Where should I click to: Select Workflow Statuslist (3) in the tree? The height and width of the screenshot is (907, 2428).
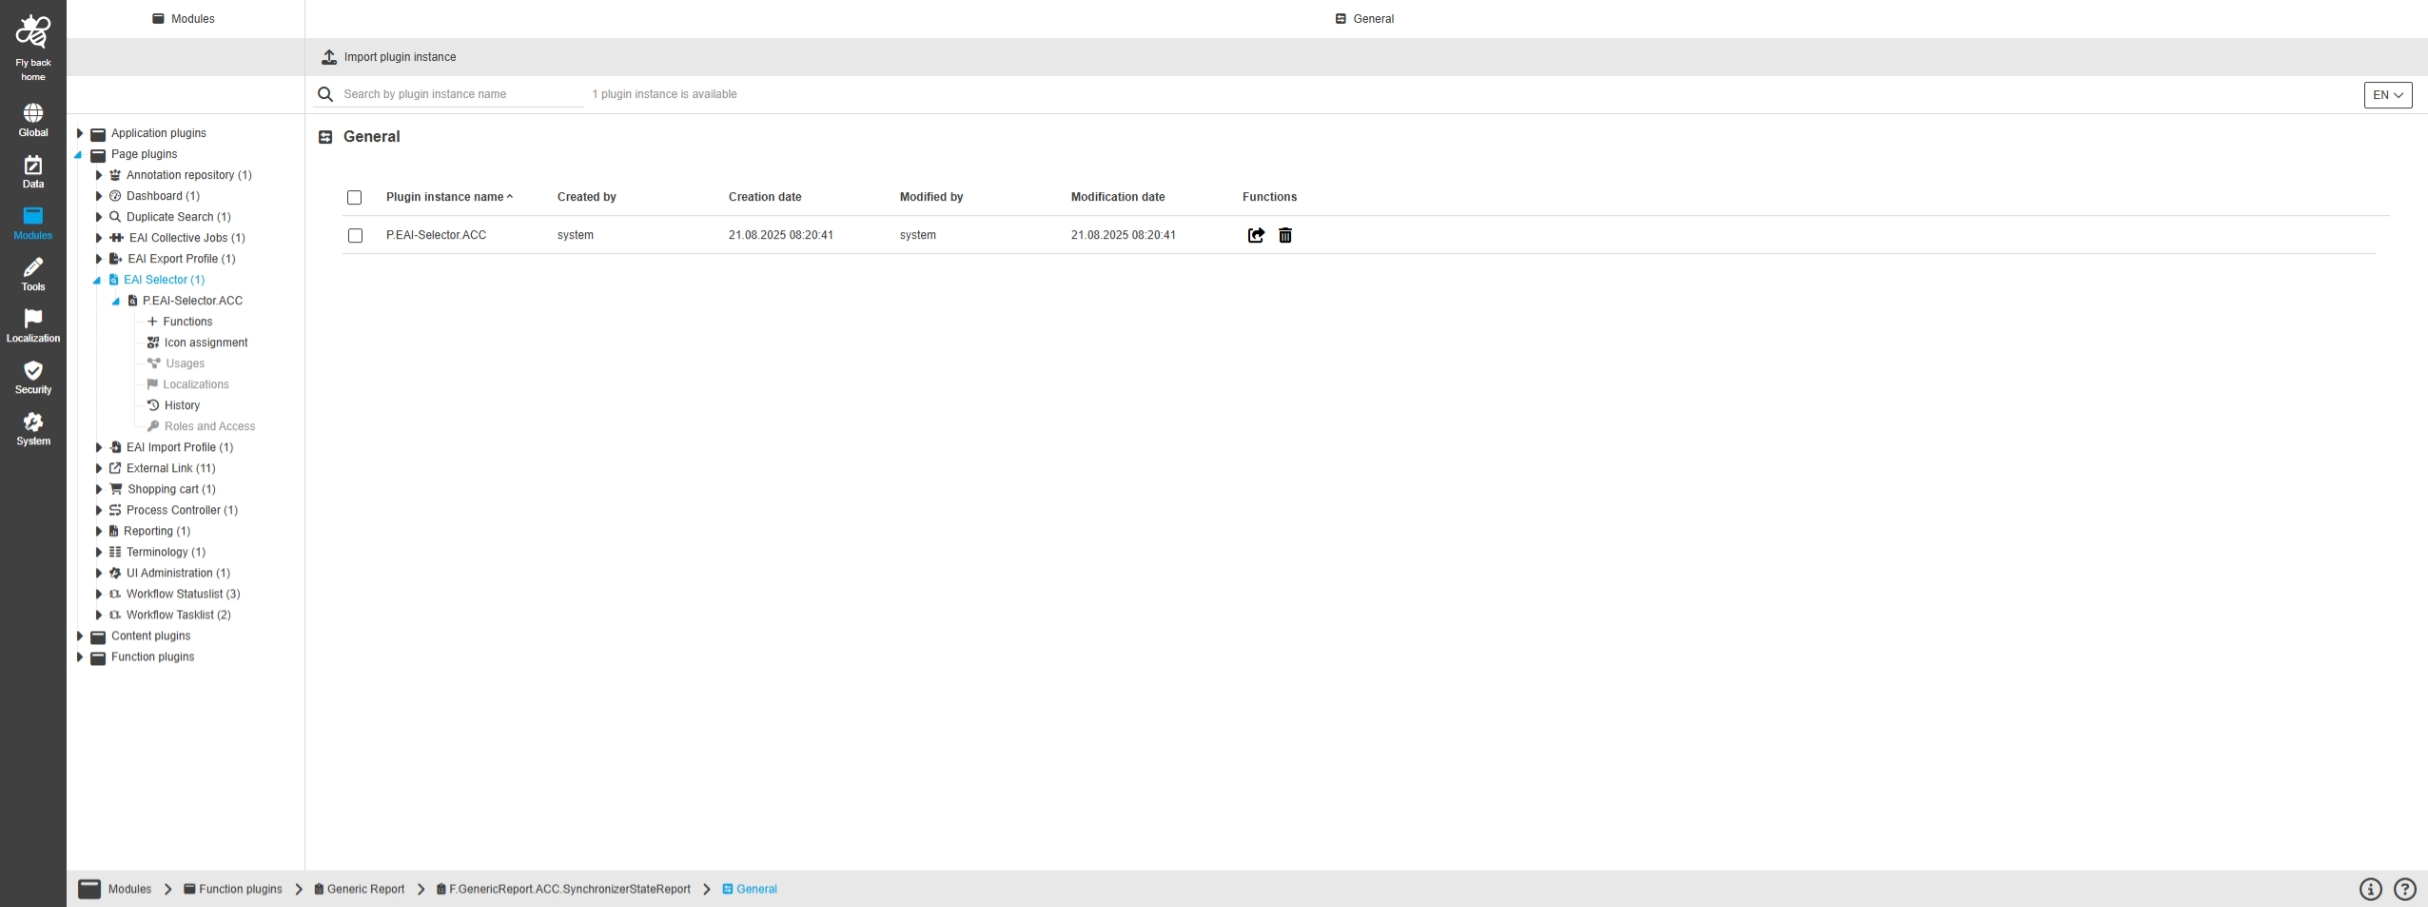[183, 594]
